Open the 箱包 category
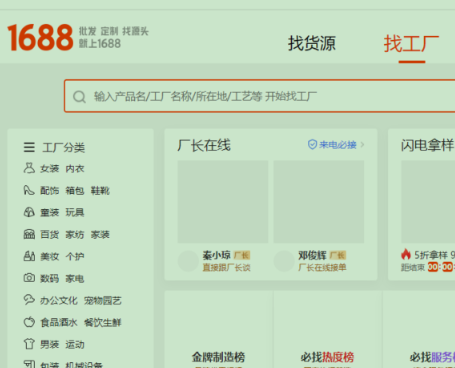 [75, 191]
